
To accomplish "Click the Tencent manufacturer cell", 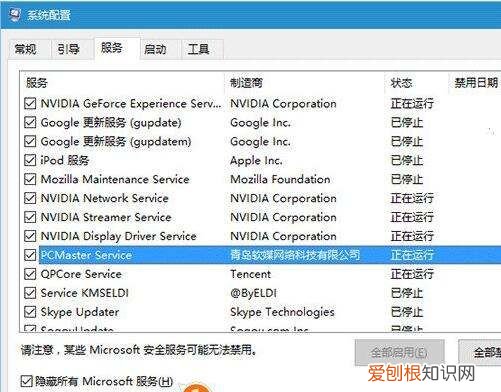I will (x=250, y=274).
